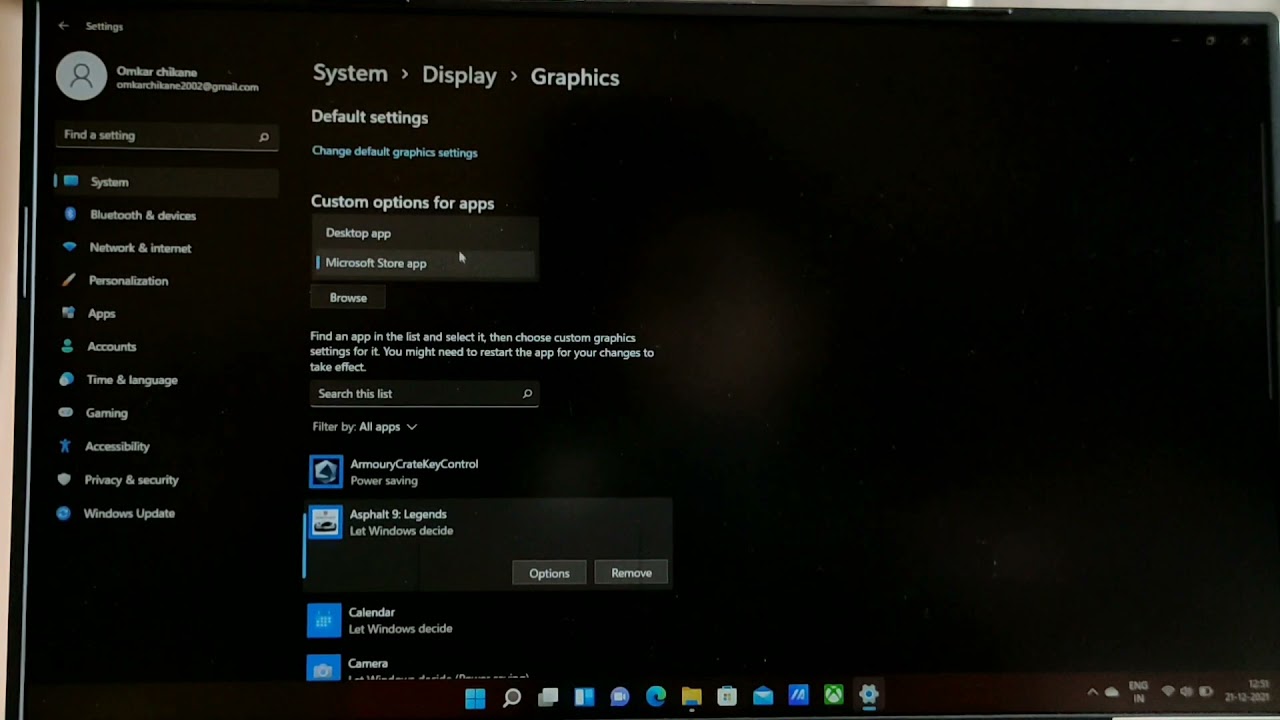Click the magnifier in Find a setting

(264, 137)
